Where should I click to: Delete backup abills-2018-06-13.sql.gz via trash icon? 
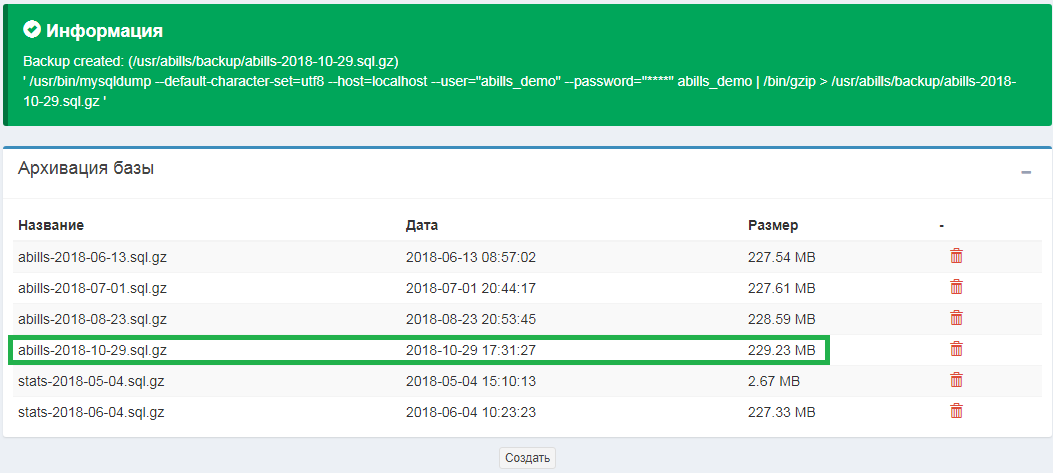pyautogui.click(x=956, y=256)
